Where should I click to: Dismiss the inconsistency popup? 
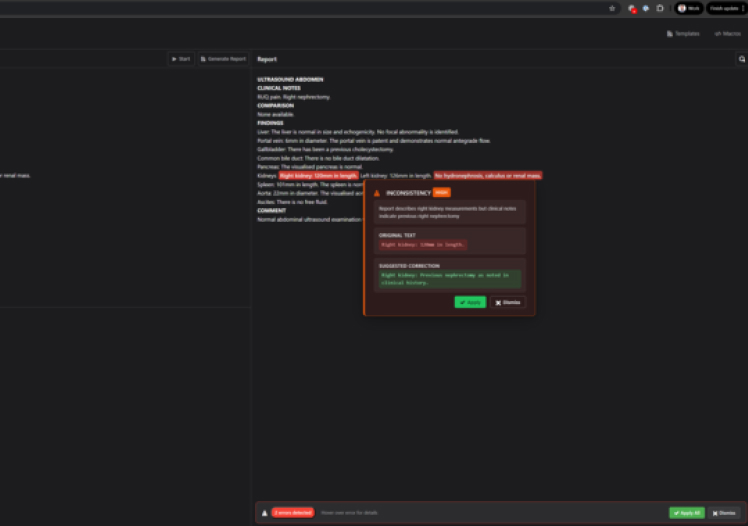pos(508,302)
